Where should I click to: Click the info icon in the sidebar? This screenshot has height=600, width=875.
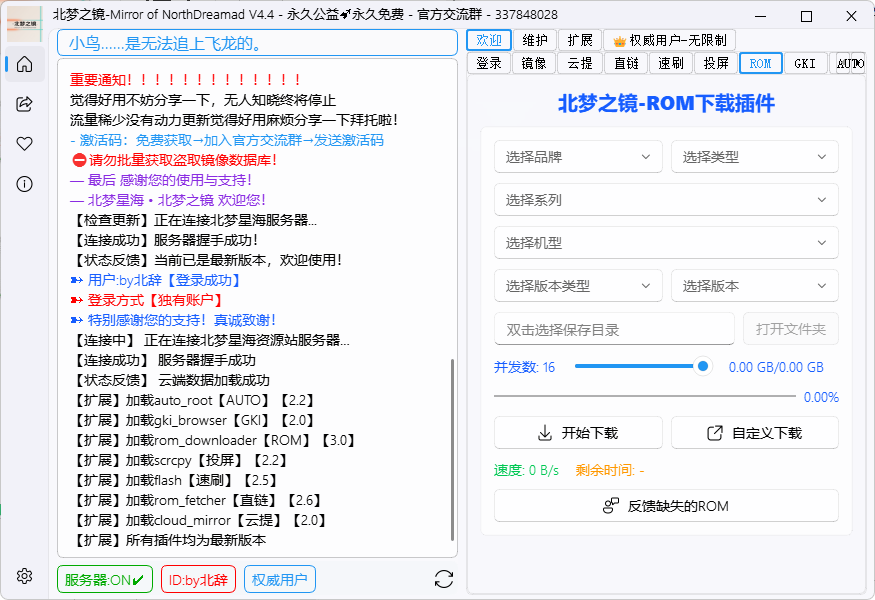pyautogui.click(x=23, y=182)
